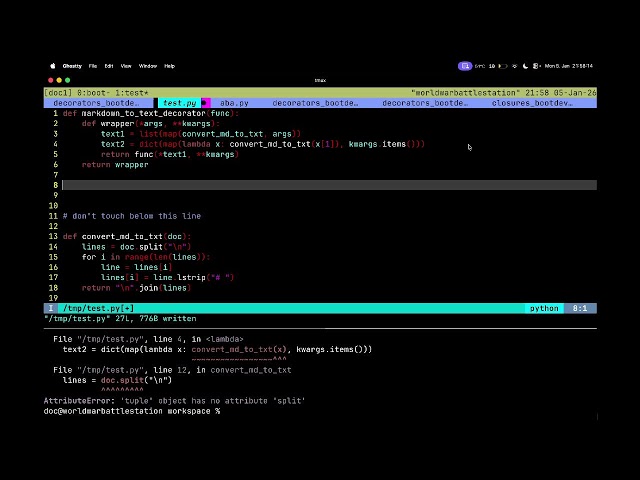Toggle Focus mode via the moon icon
The image size is (640, 480).
[x=525, y=66]
